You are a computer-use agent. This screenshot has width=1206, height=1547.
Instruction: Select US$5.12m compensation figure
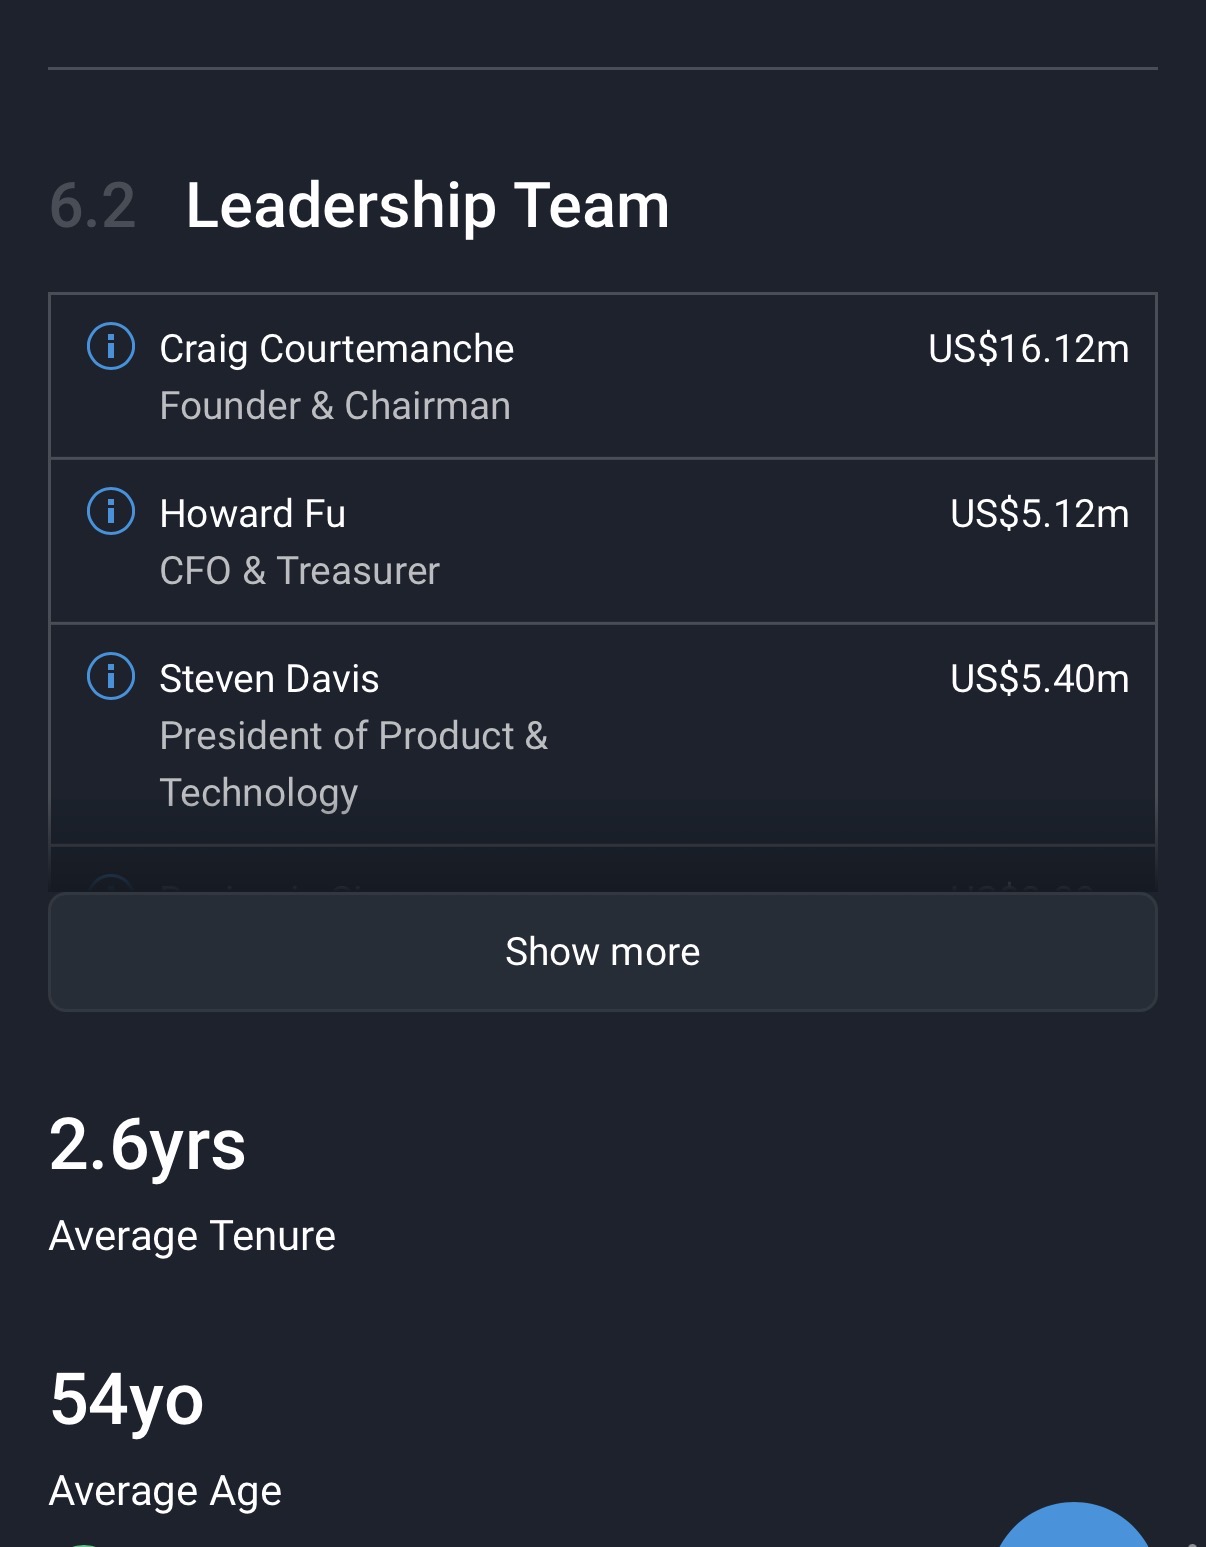(x=1039, y=514)
